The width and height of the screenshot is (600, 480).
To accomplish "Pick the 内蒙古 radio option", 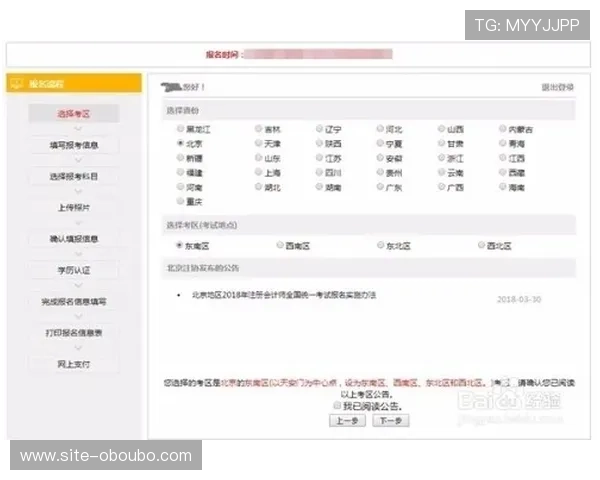I will click(x=503, y=129).
